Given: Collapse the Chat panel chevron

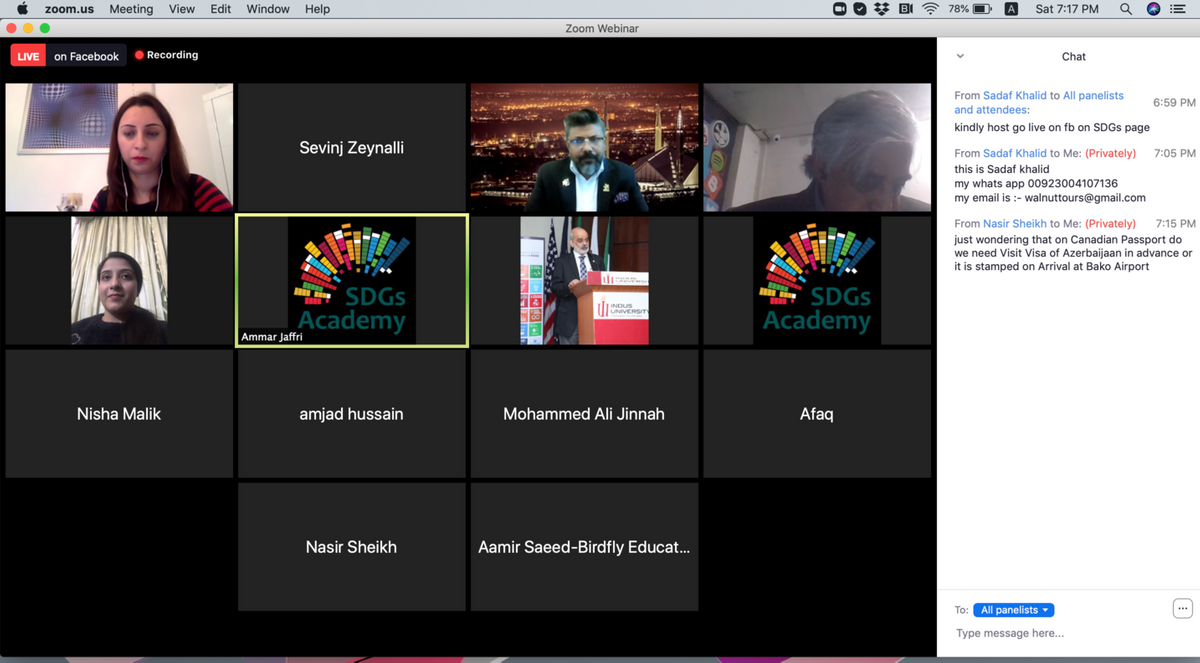Looking at the screenshot, I should [960, 57].
